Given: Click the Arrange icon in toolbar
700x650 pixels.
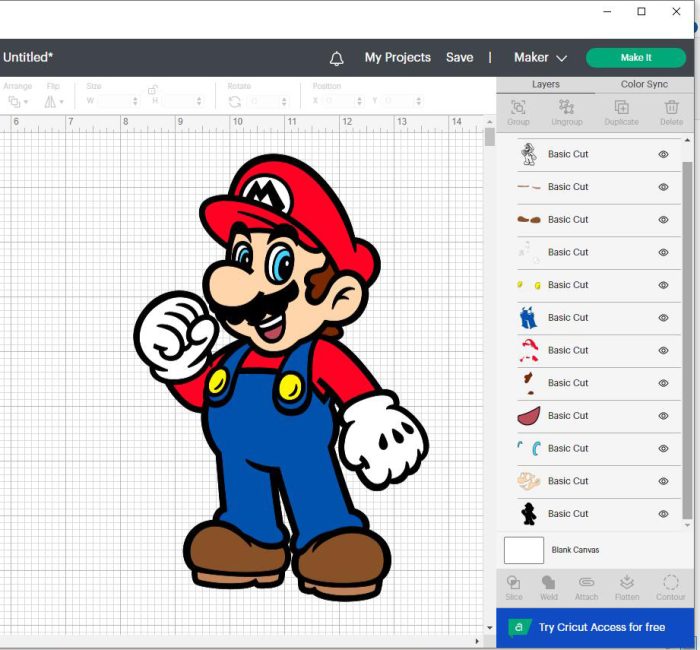Looking at the screenshot, I should click(14, 102).
